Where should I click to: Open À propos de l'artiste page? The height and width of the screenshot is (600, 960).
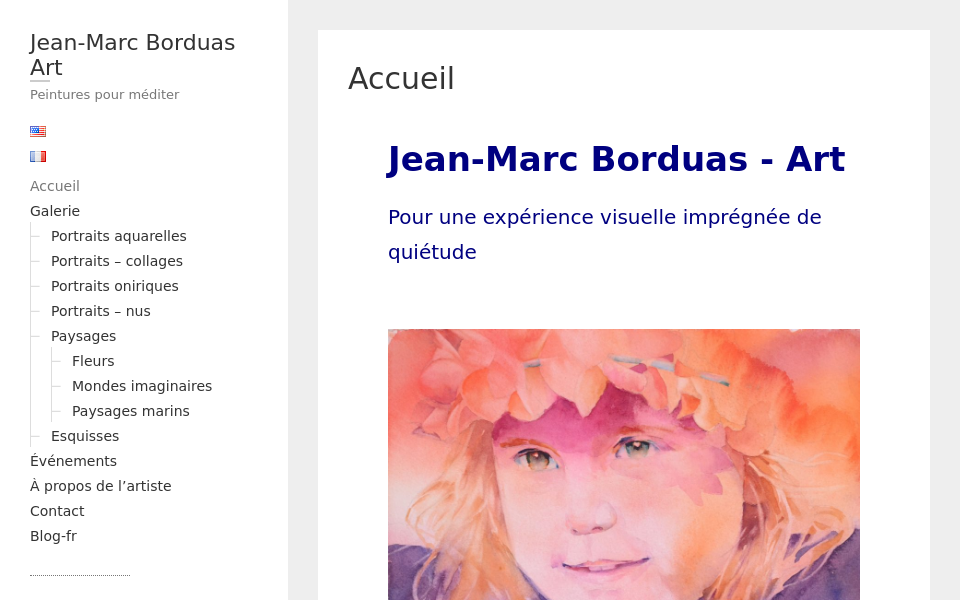coord(100,486)
